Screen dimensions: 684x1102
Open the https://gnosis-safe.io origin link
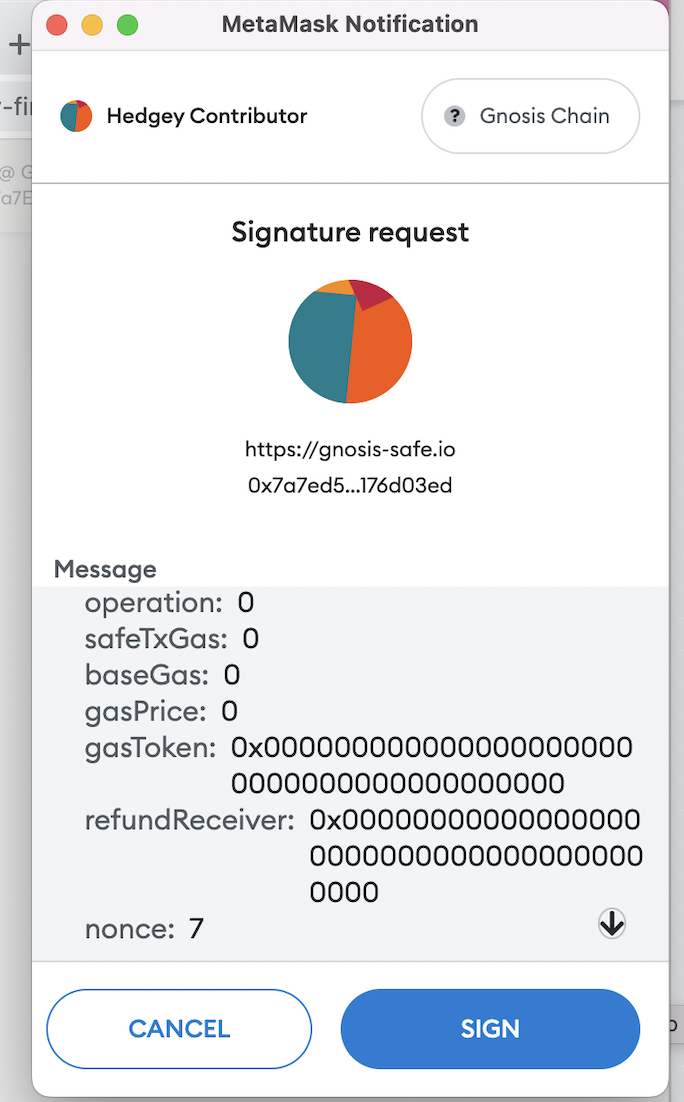coord(350,449)
